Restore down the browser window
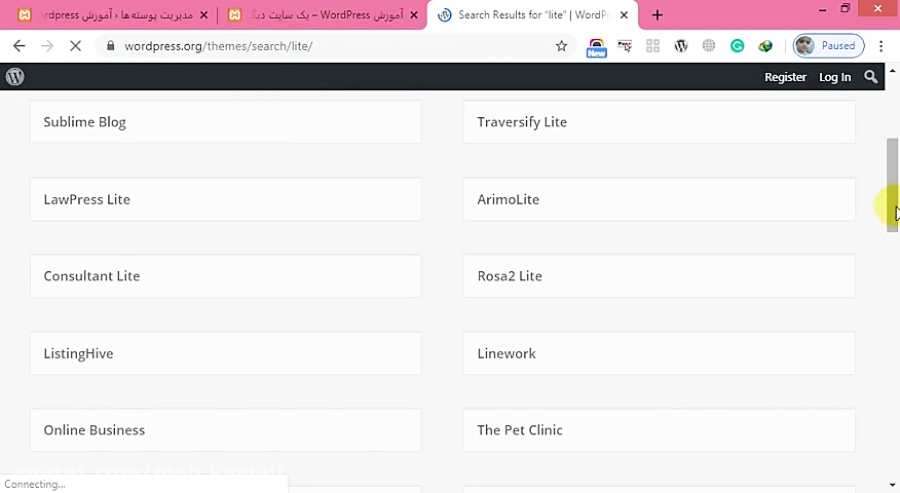The width and height of the screenshot is (900, 493). point(845,9)
